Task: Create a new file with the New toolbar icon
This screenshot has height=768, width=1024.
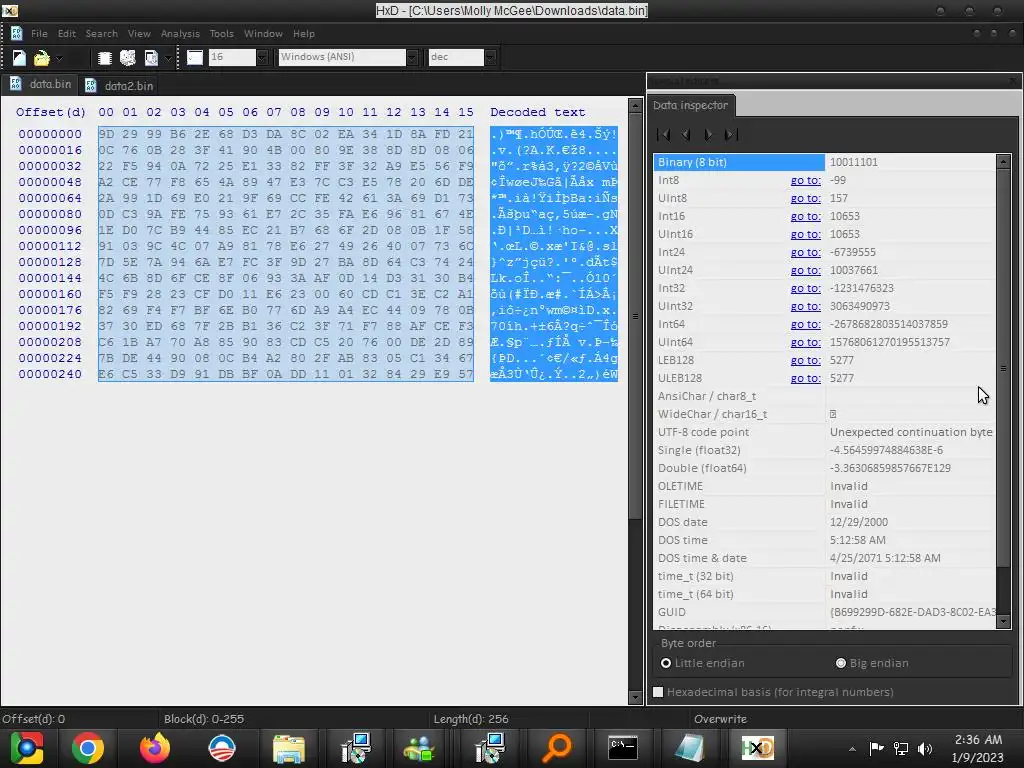Action: 19,57
